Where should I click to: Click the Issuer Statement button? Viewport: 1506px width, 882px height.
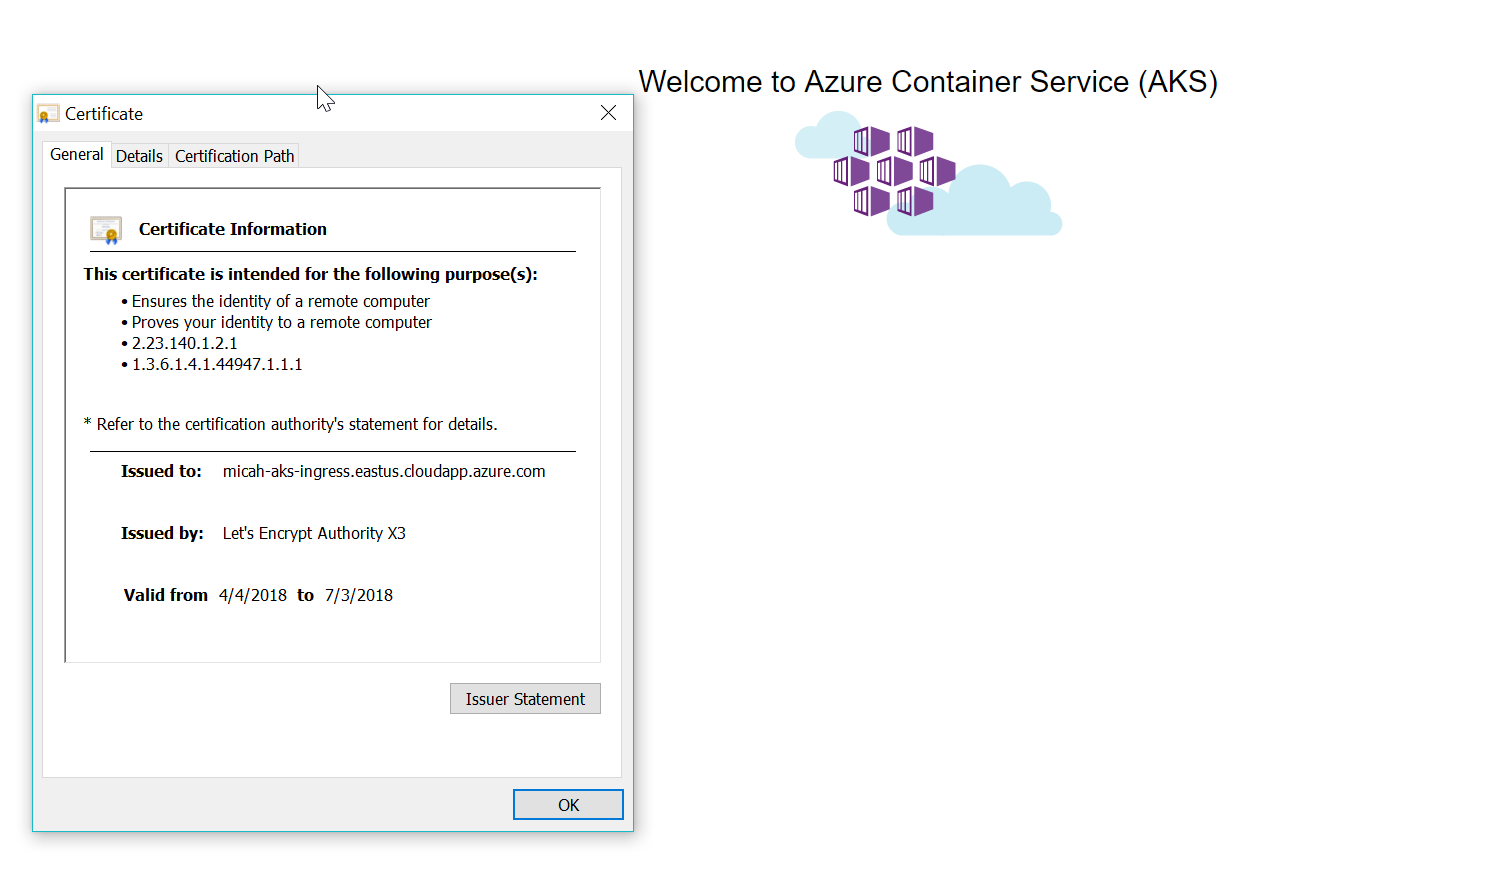[525, 699]
